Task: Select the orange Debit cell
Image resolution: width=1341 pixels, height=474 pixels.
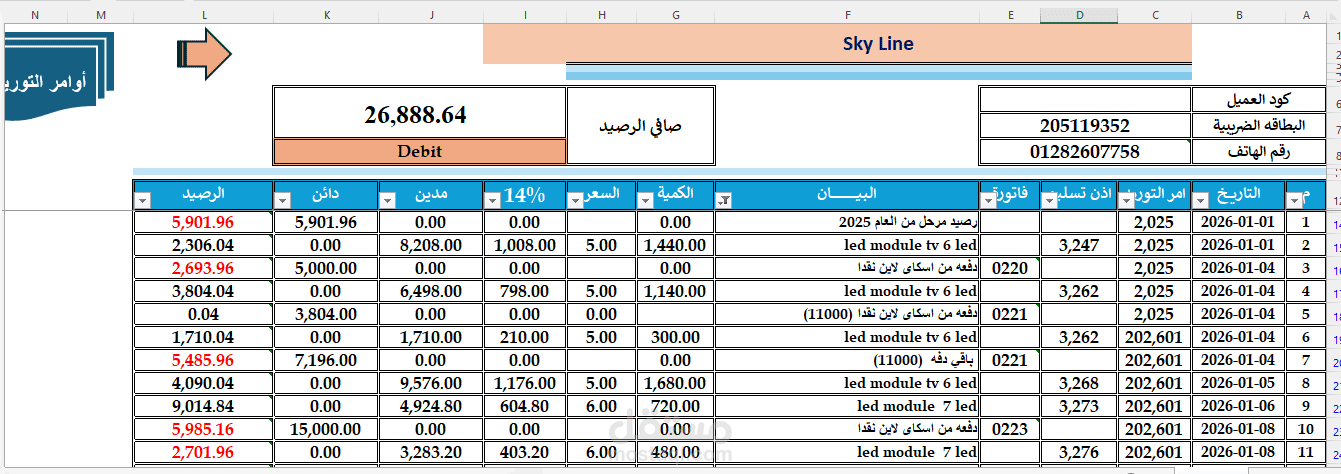Action: 420,152
